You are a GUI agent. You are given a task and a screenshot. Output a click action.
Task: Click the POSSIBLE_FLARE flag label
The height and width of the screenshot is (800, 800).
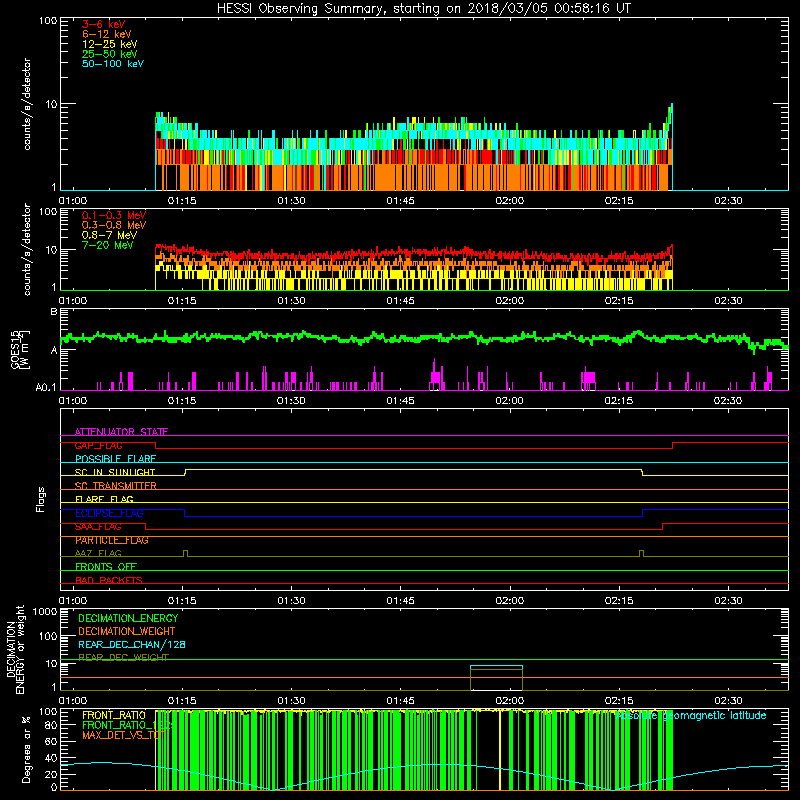115,459
